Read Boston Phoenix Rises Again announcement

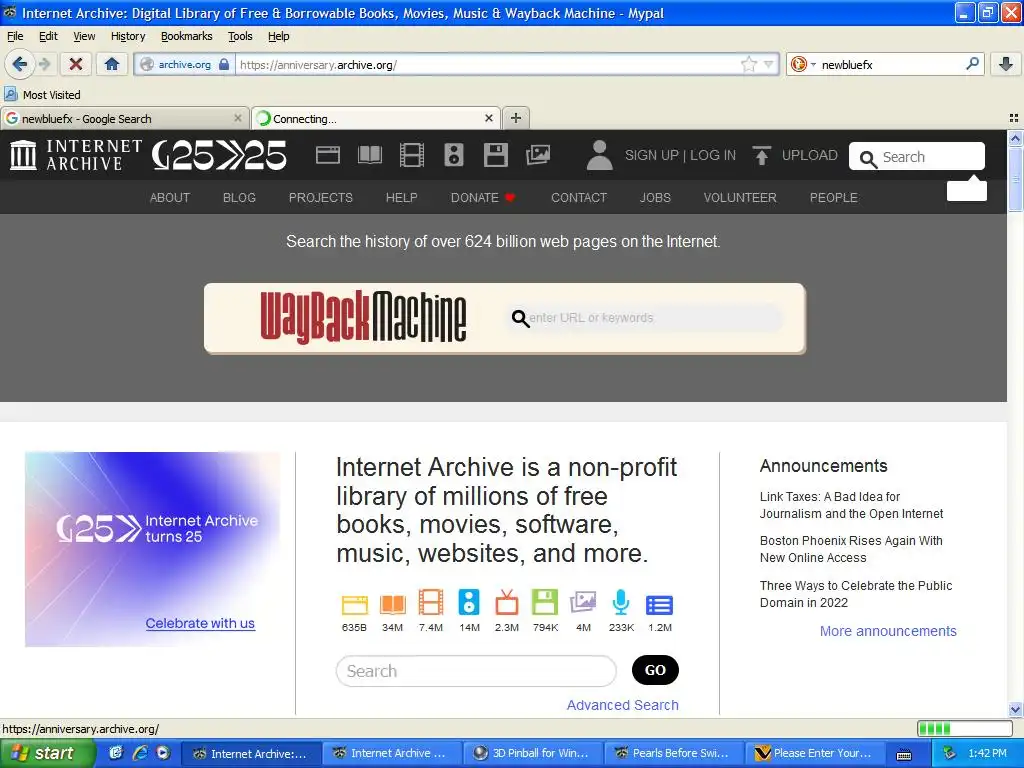(x=851, y=549)
